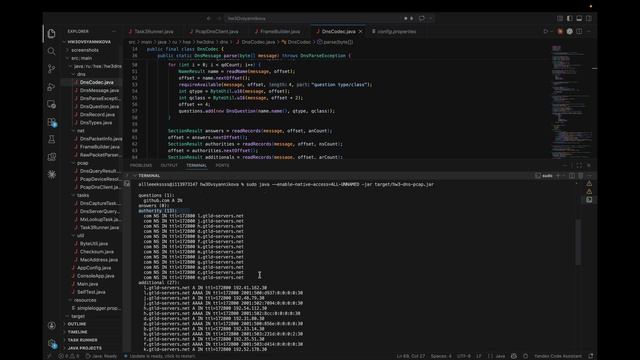Open the Run and Debug view

point(51,87)
